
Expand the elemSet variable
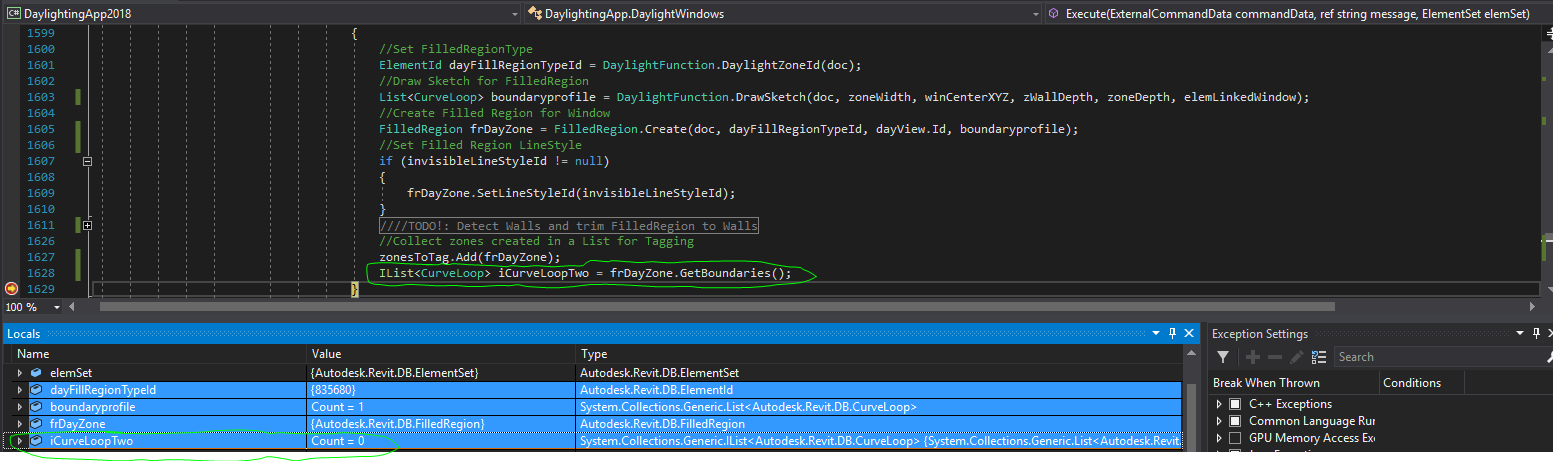click(x=19, y=373)
